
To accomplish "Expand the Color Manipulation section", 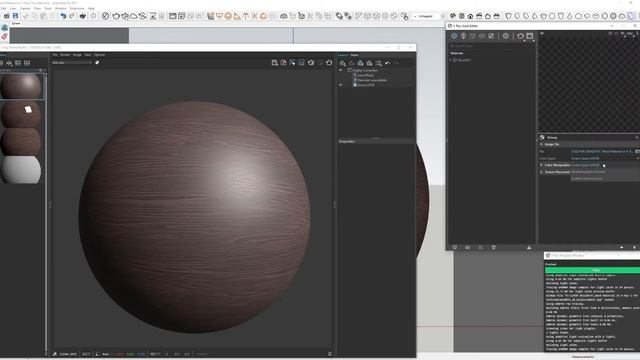I will click(542, 165).
